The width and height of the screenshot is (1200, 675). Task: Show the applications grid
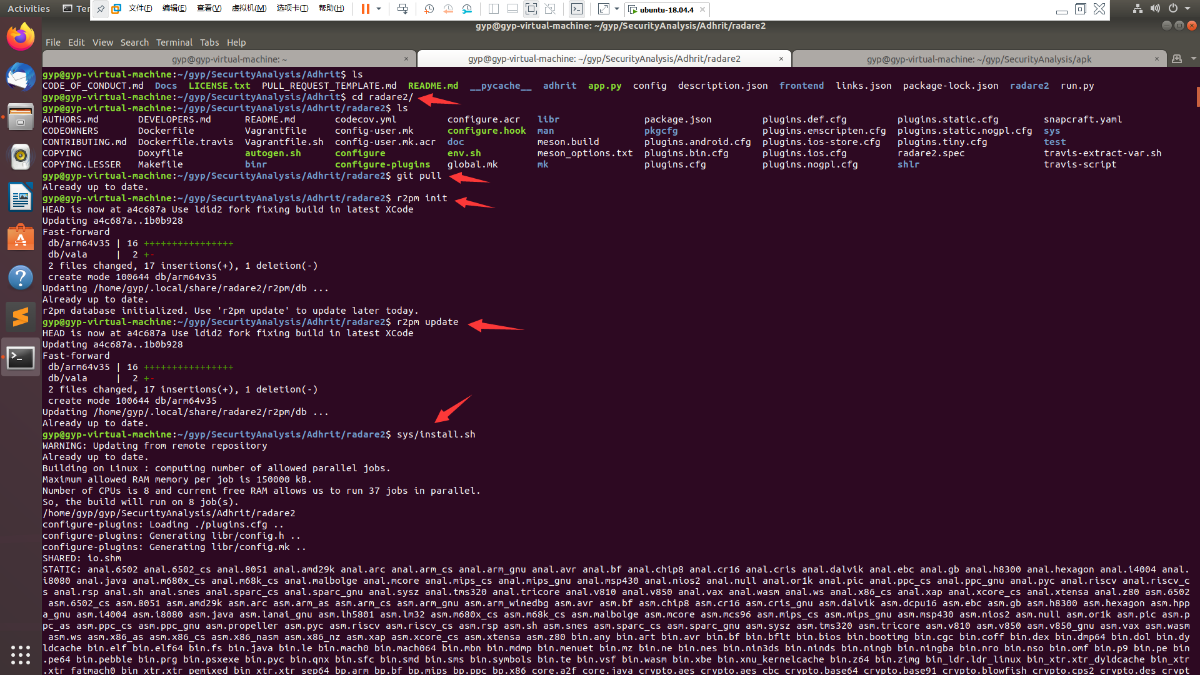(19, 654)
